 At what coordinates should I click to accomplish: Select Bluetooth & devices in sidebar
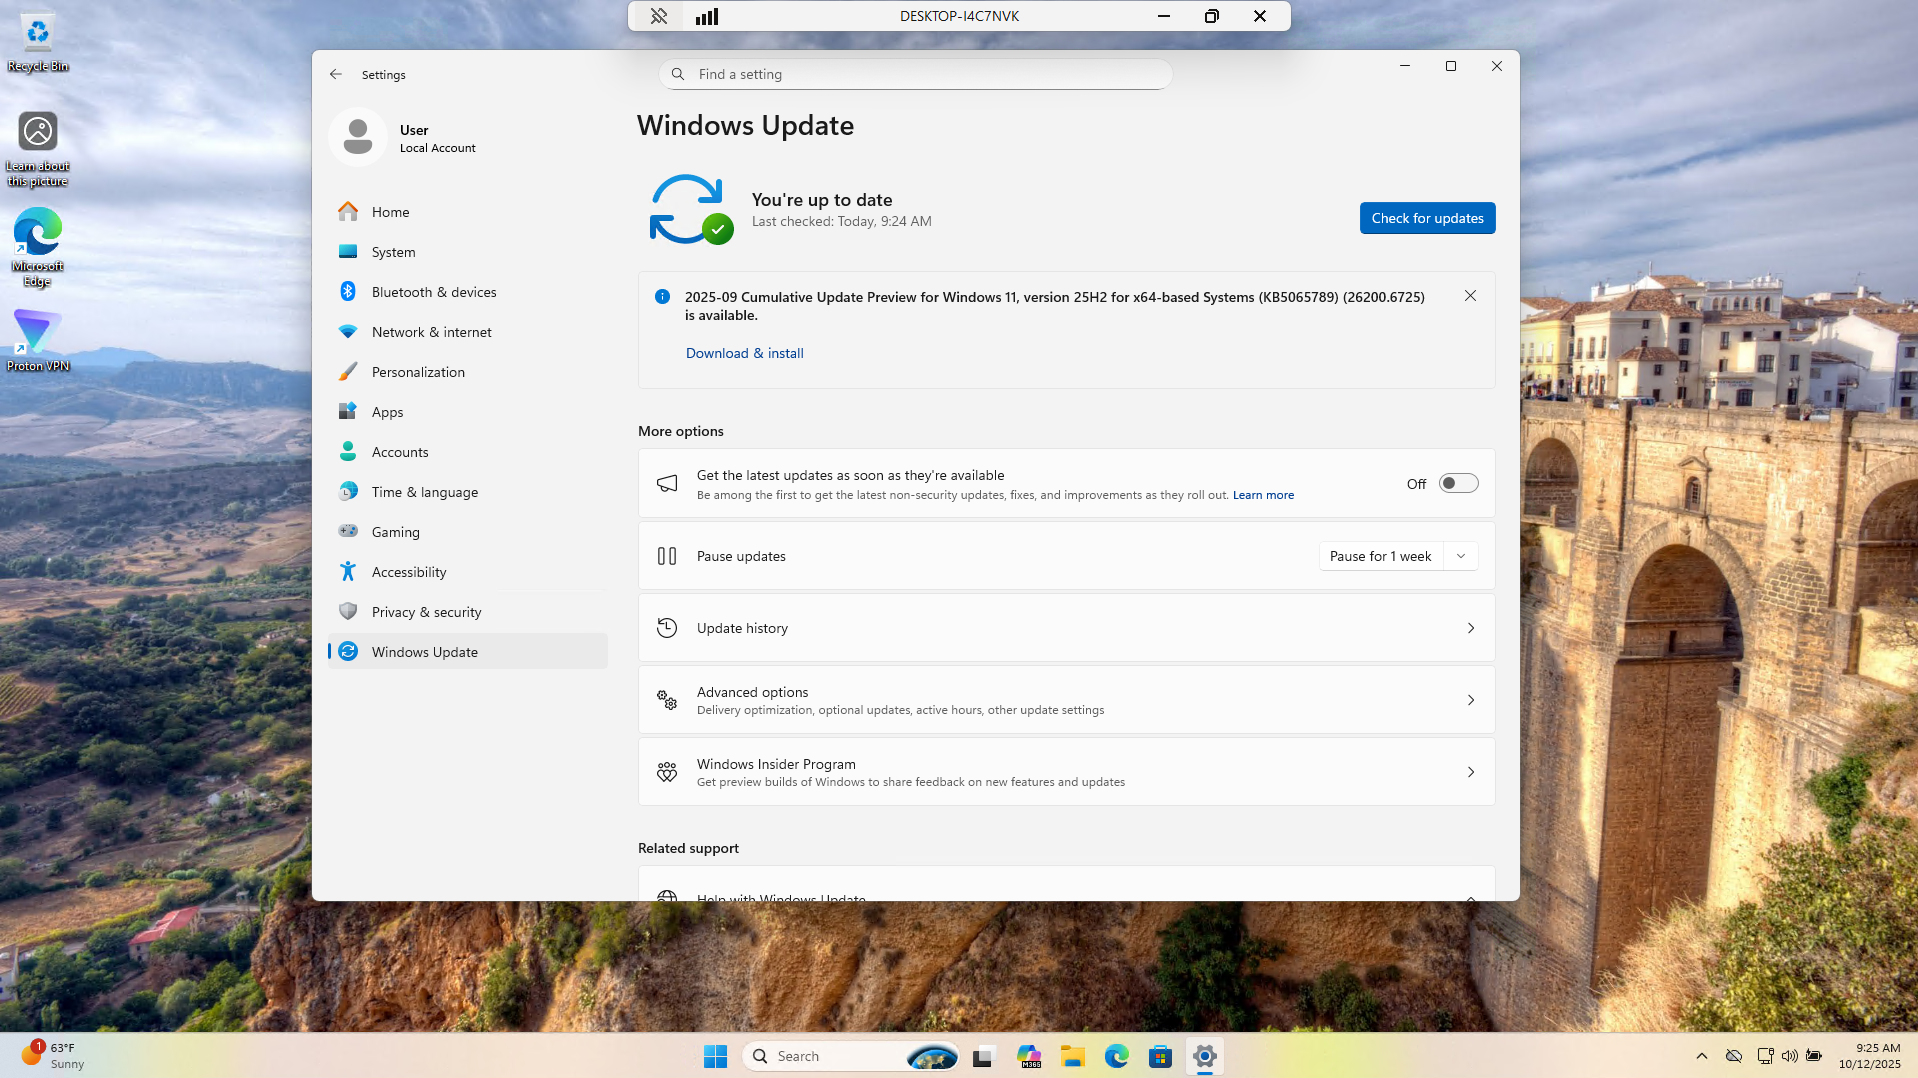[x=434, y=292]
